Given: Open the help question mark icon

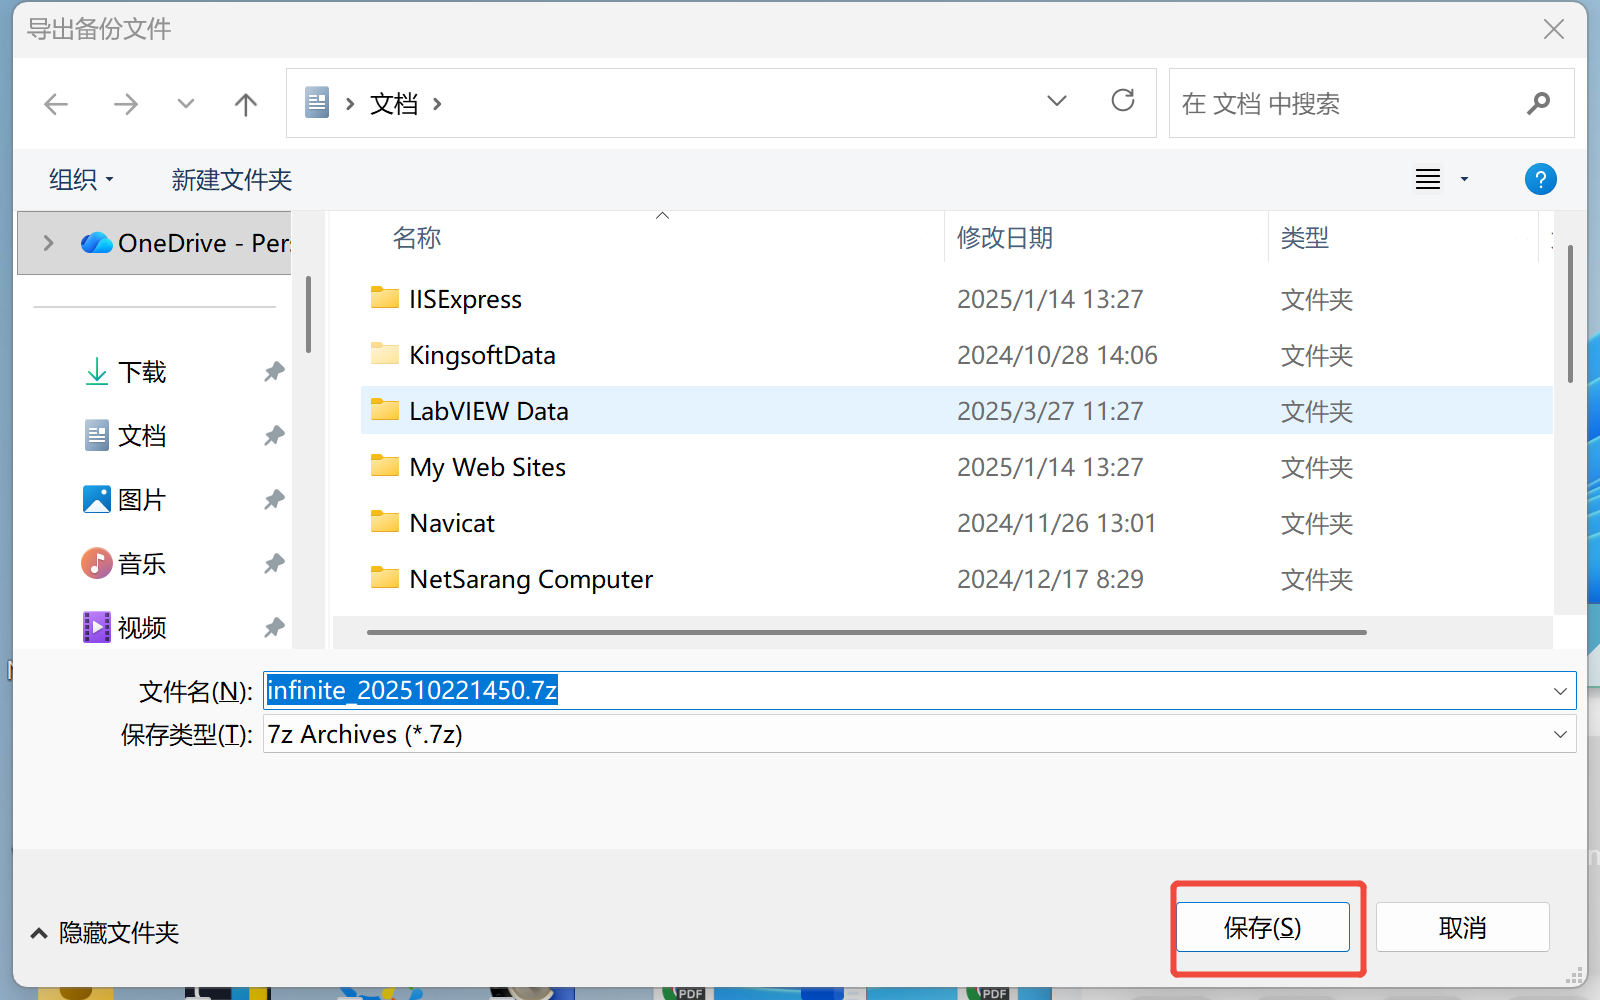Looking at the screenshot, I should [1540, 180].
